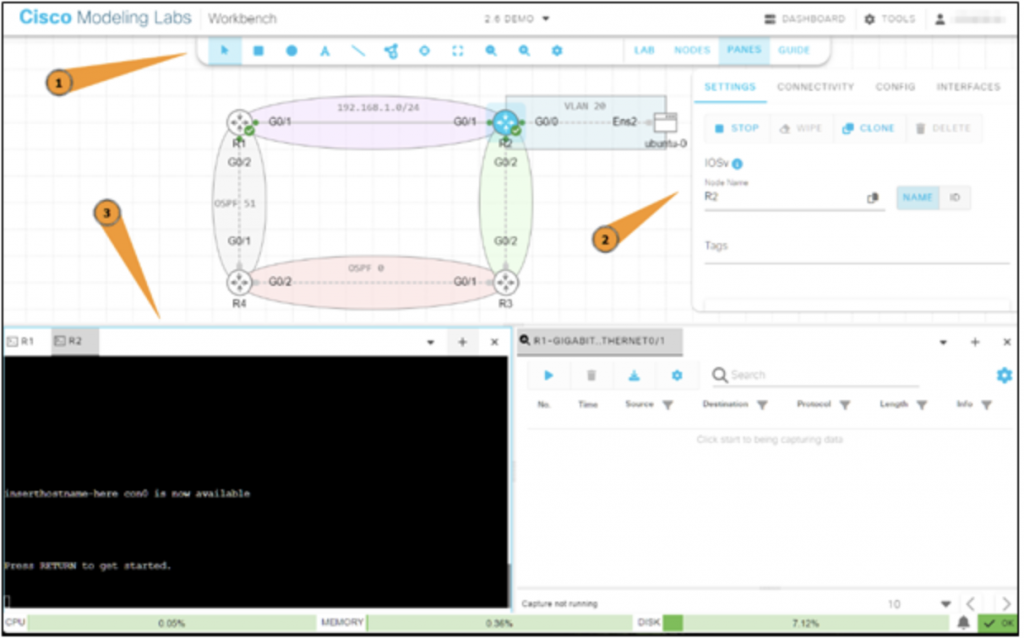Toggle node label display to NAME
The height and width of the screenshot is (638, 1024).
click(917, 198)
